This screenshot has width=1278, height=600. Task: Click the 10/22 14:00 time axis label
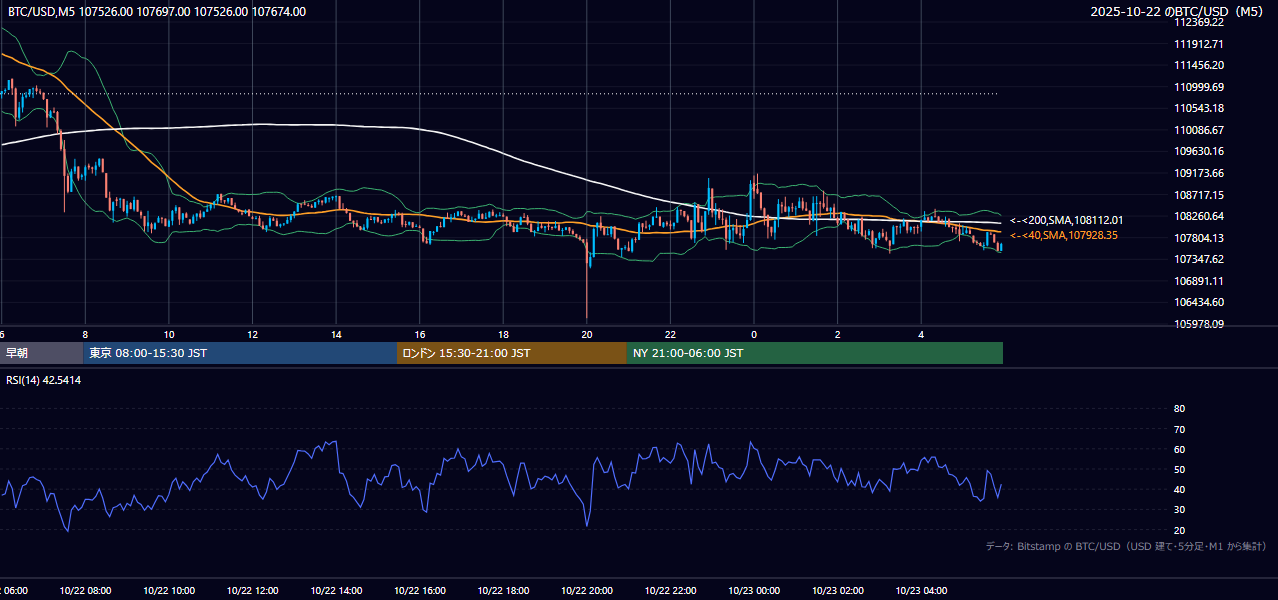click(x=336, y=591)
